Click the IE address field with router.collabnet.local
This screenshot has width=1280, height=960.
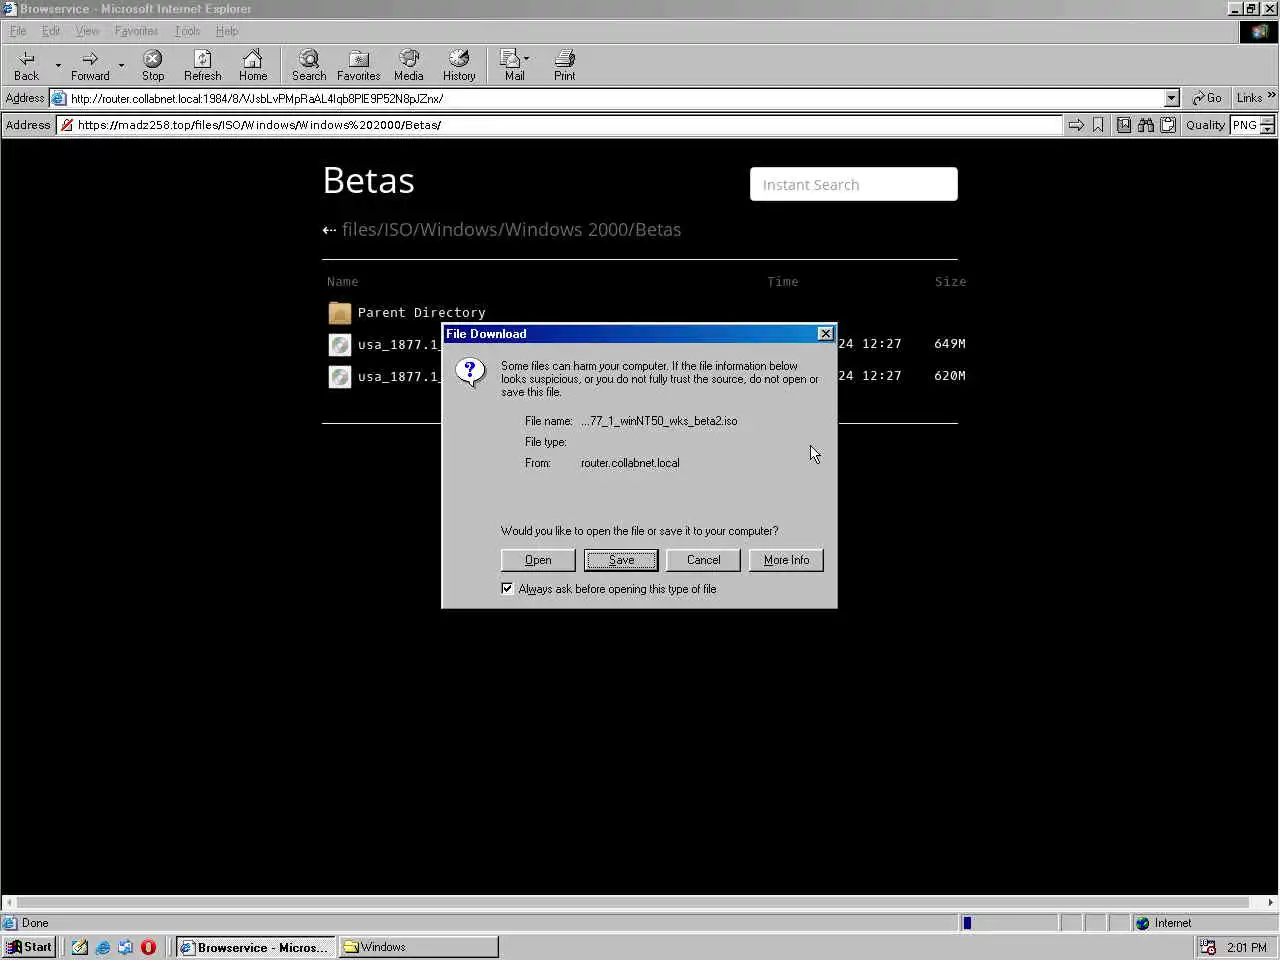(615, 98)
